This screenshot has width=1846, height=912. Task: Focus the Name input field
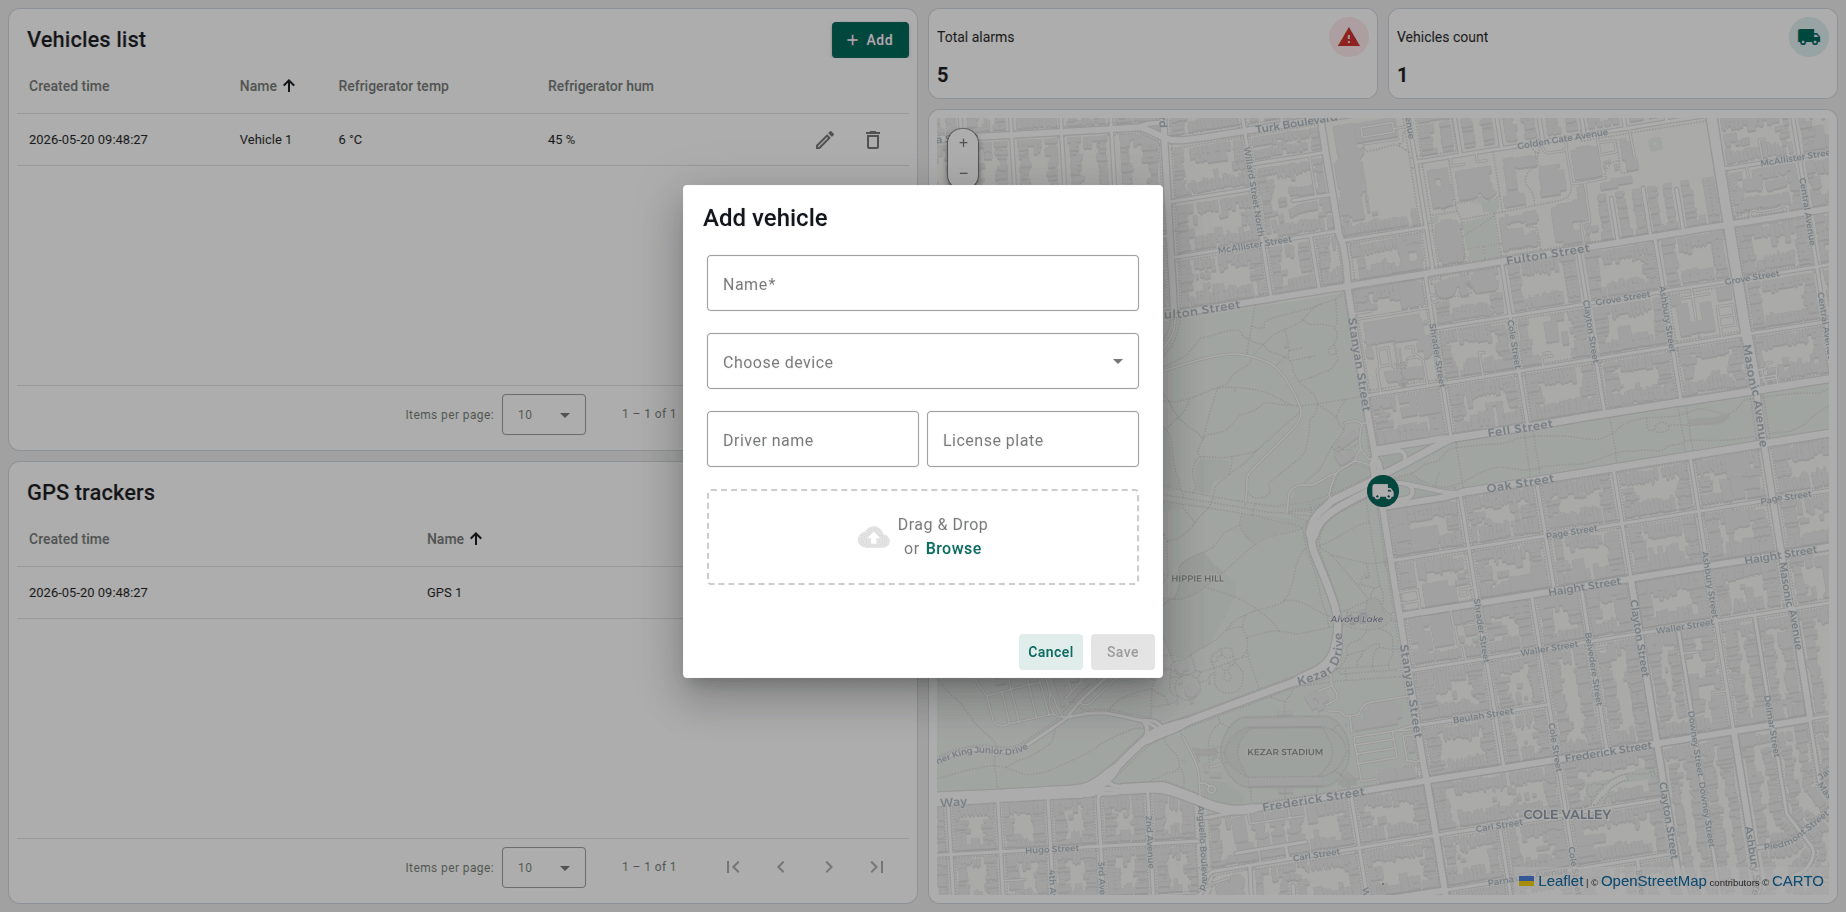click(923, 283)
